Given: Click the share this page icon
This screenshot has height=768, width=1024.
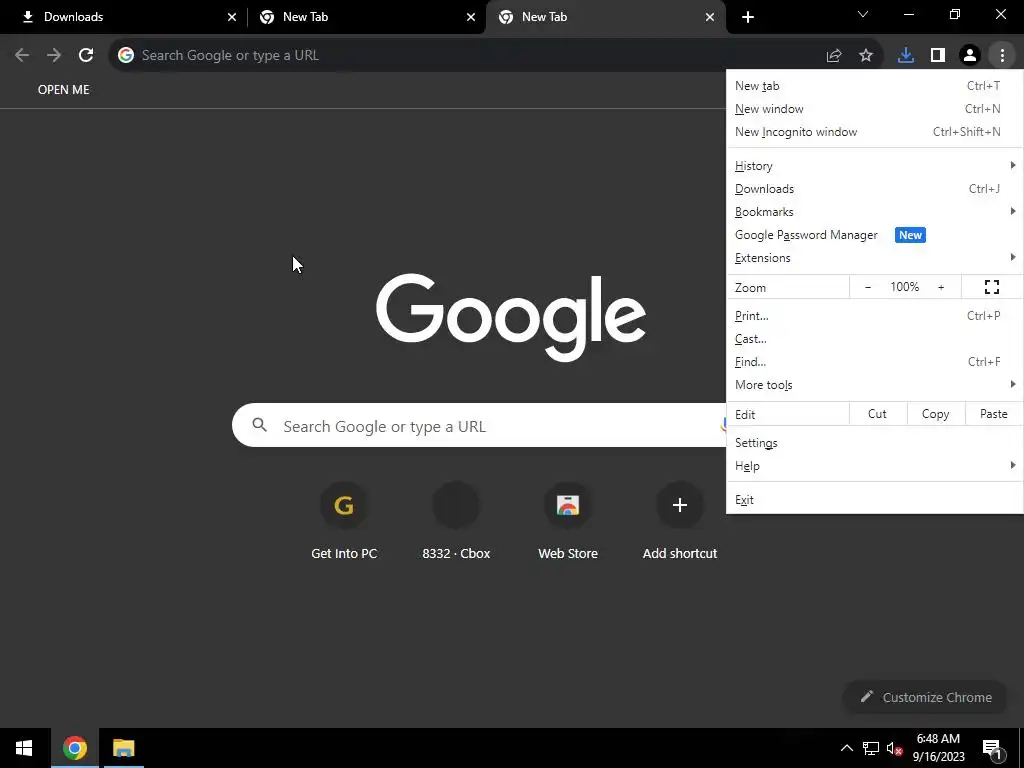Looking at the screenshot, I should [834, 56].
